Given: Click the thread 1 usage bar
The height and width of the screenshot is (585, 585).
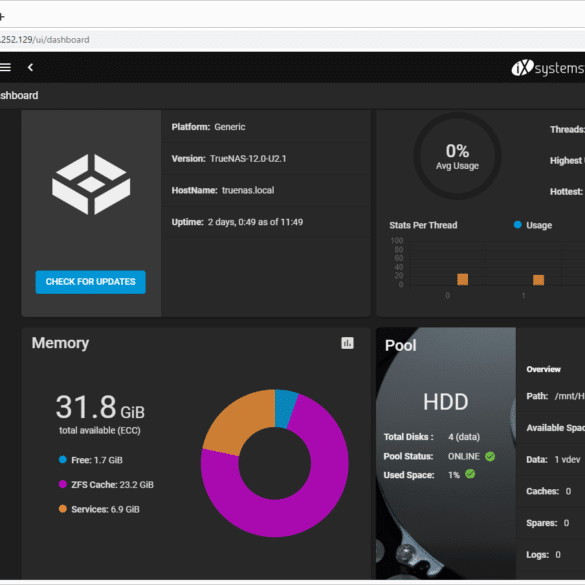Looking at the screenshot, I should (x=538, y=280).
